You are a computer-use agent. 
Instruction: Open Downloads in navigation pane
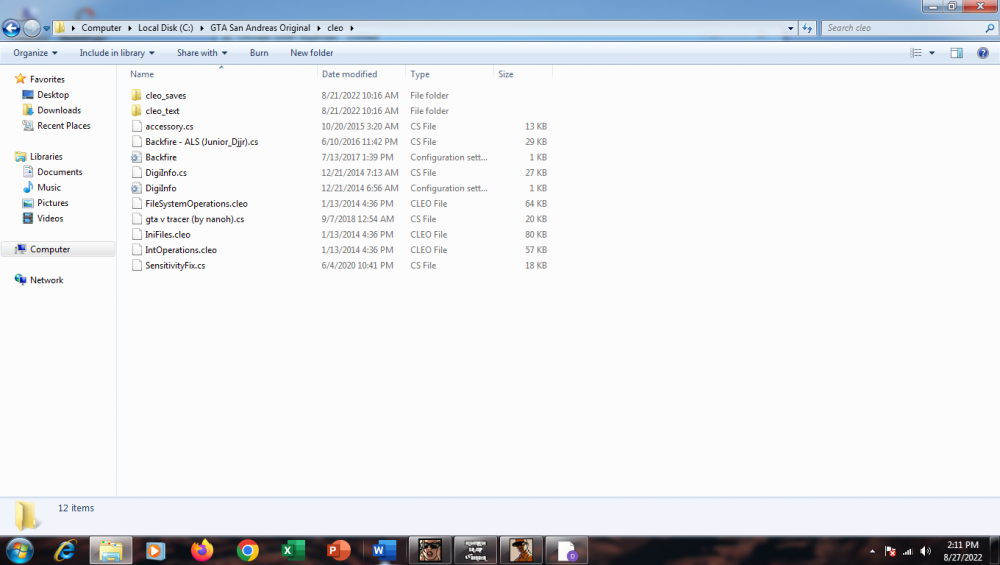(x=59, y=110)
